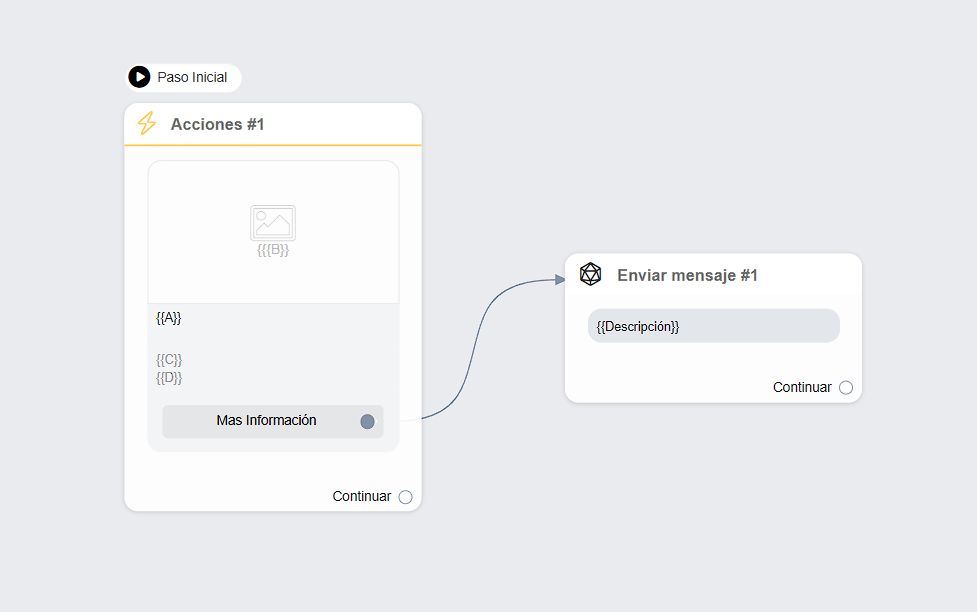Click the filled output dot on Mas Información
Image resolution: width=977 pixels, height=612 pixels.
pos(367,421)
